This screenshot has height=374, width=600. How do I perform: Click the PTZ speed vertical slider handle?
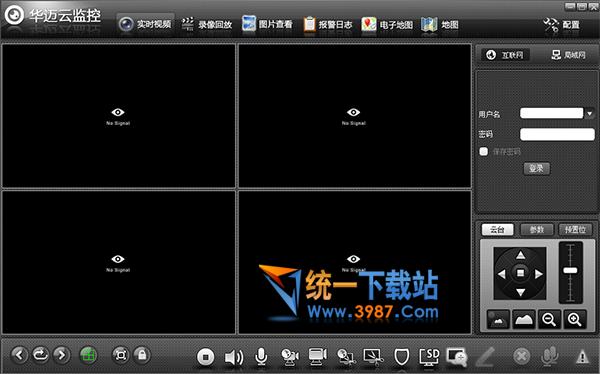tap(570, 271)
